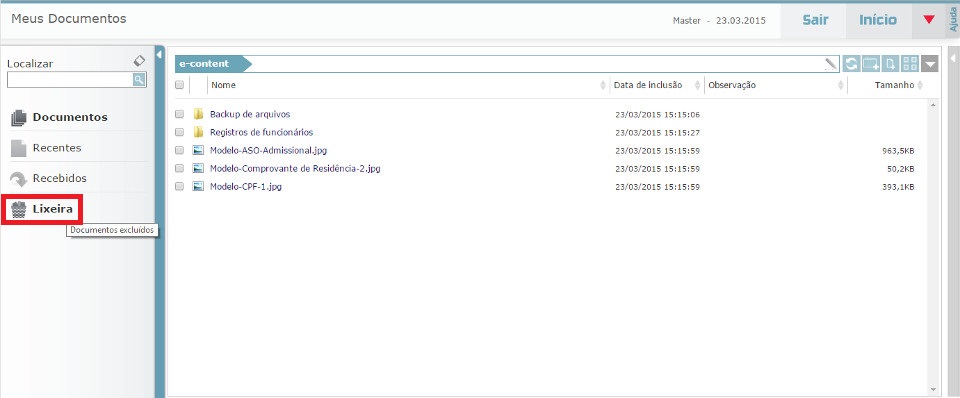
Task: Check the Modelo-Comprovante de Residência-2.jpg checkbox
Action: pyautogui.click(x=179, y=168)
